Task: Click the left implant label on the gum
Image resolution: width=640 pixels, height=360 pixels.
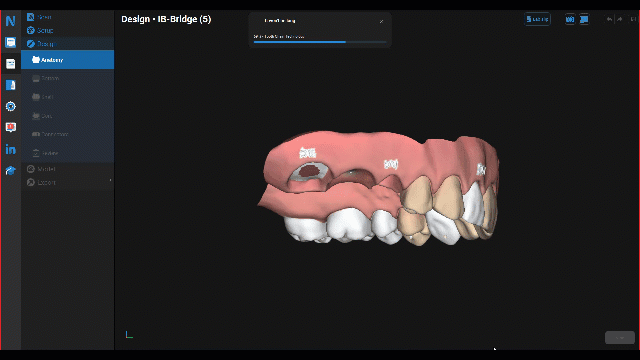Action: pos(307,153)
